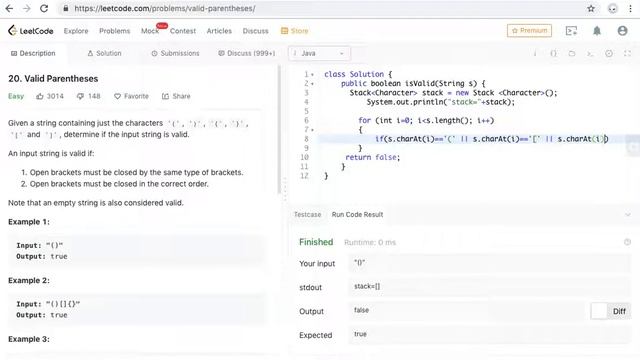The image size is (640, 360).
Task: Click the description panel scrollbar
Action: [x=280, y=130]
